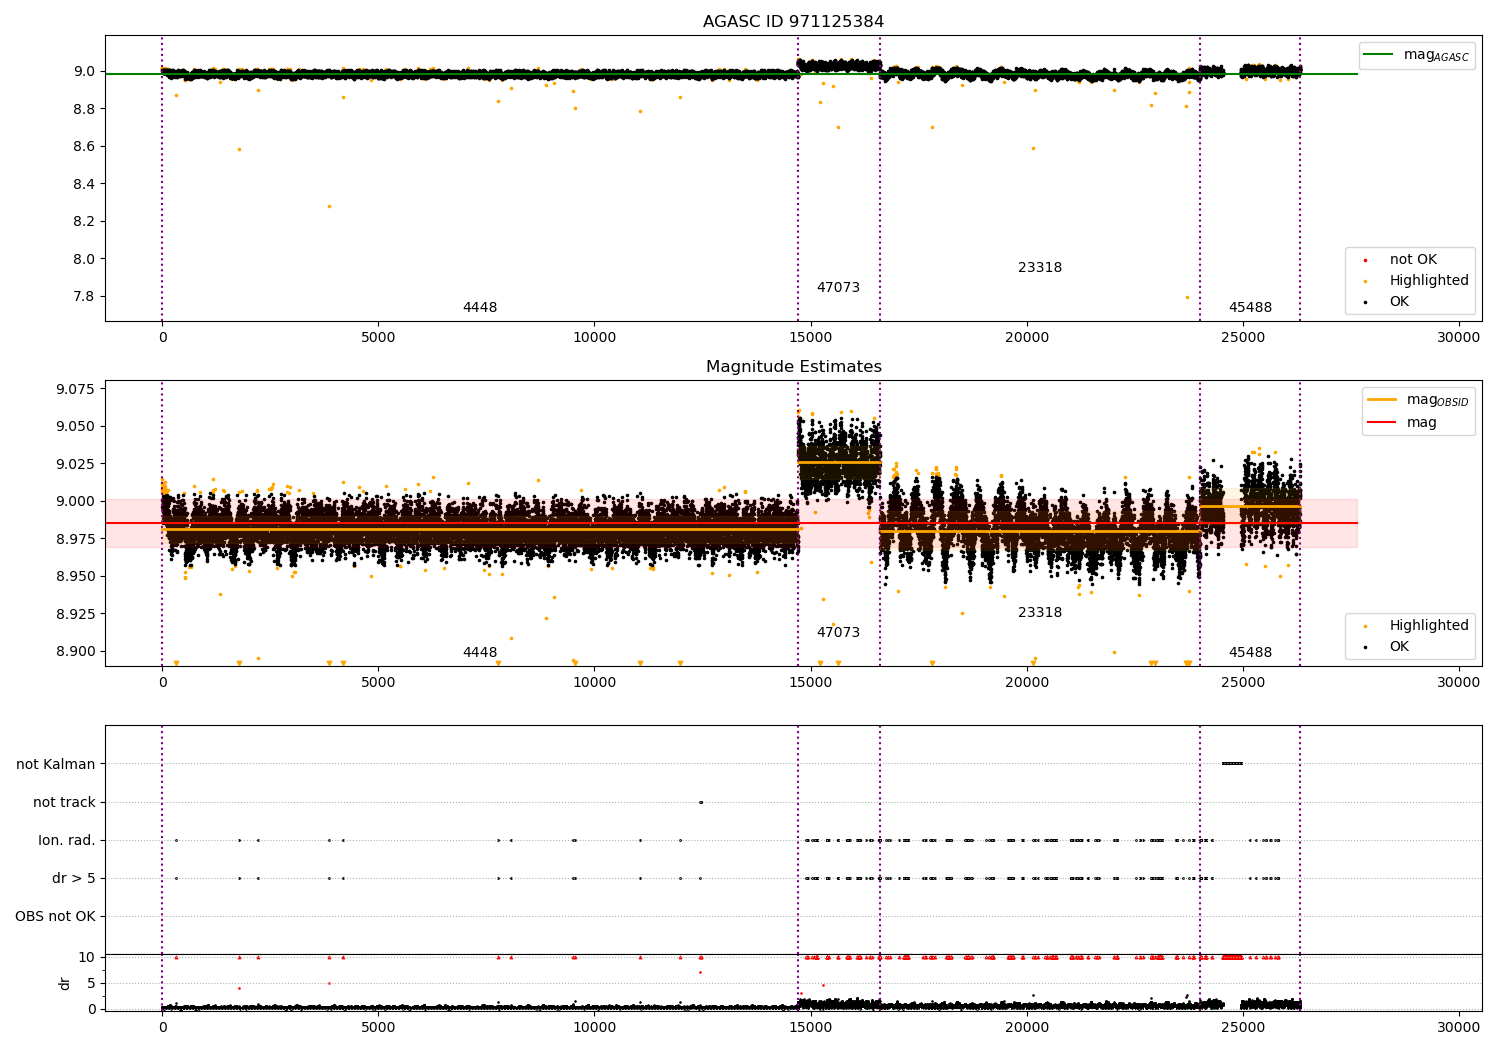Click obsid label '45488' in Magnitude Estimates plot
Image resolution: width=1500 pixels, height=1050 pixels.
[x=1250, y=653]
